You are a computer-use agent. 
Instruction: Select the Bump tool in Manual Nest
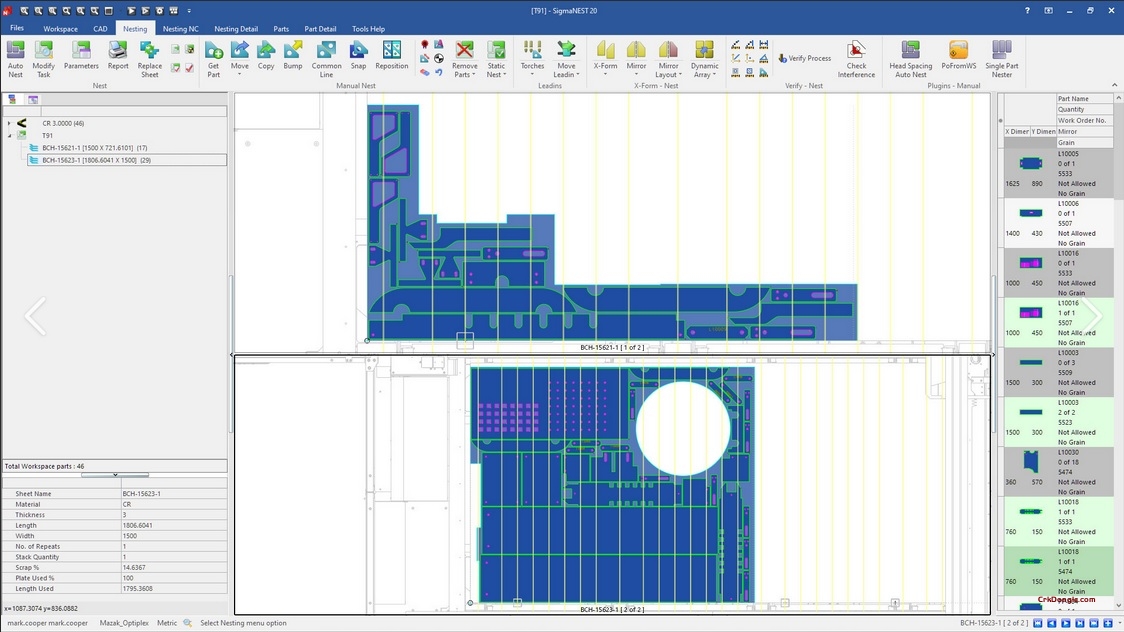point(293,57)
